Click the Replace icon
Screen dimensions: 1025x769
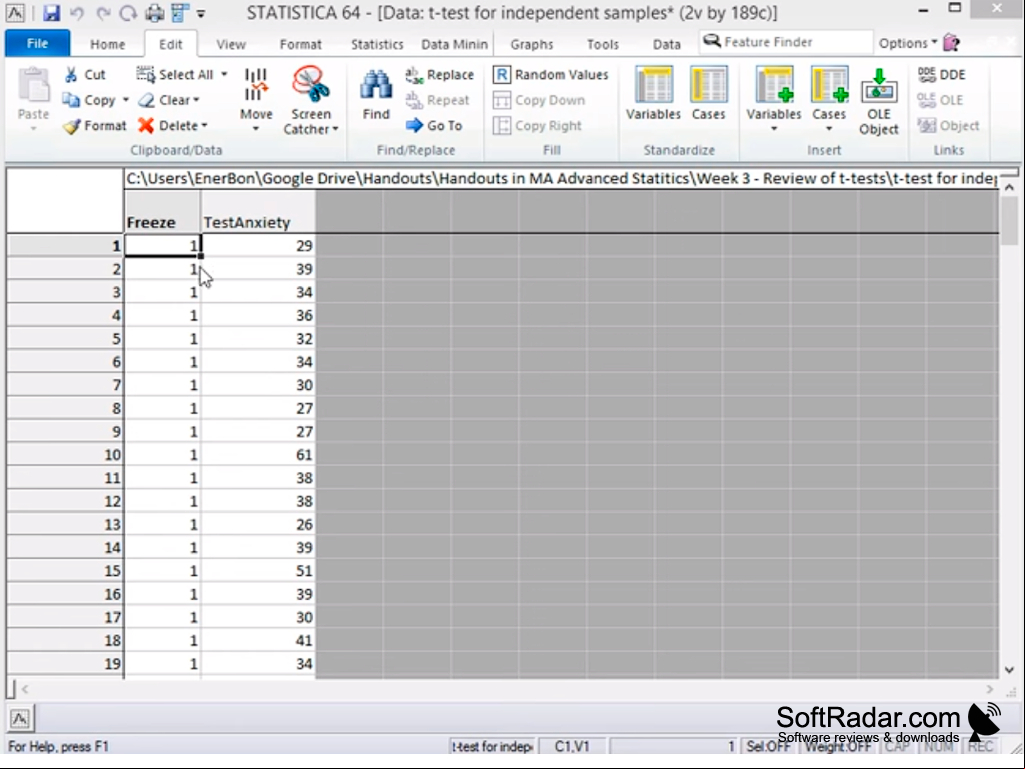414,75
